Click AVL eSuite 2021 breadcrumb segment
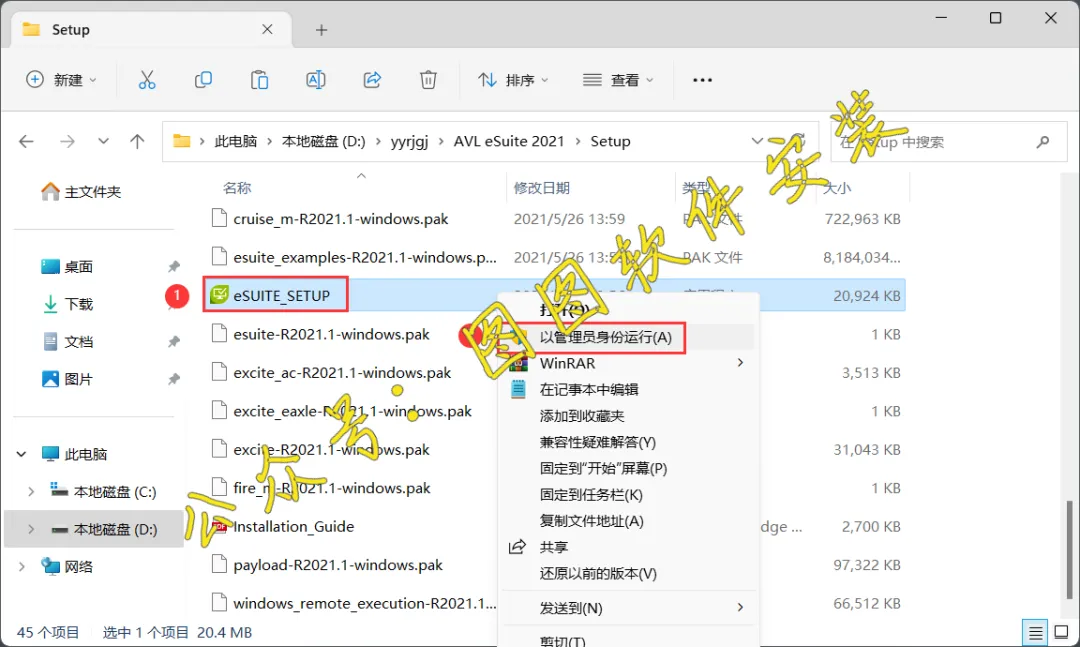The width and height of the screenshot is (1080, 647). tap(508, 141)
